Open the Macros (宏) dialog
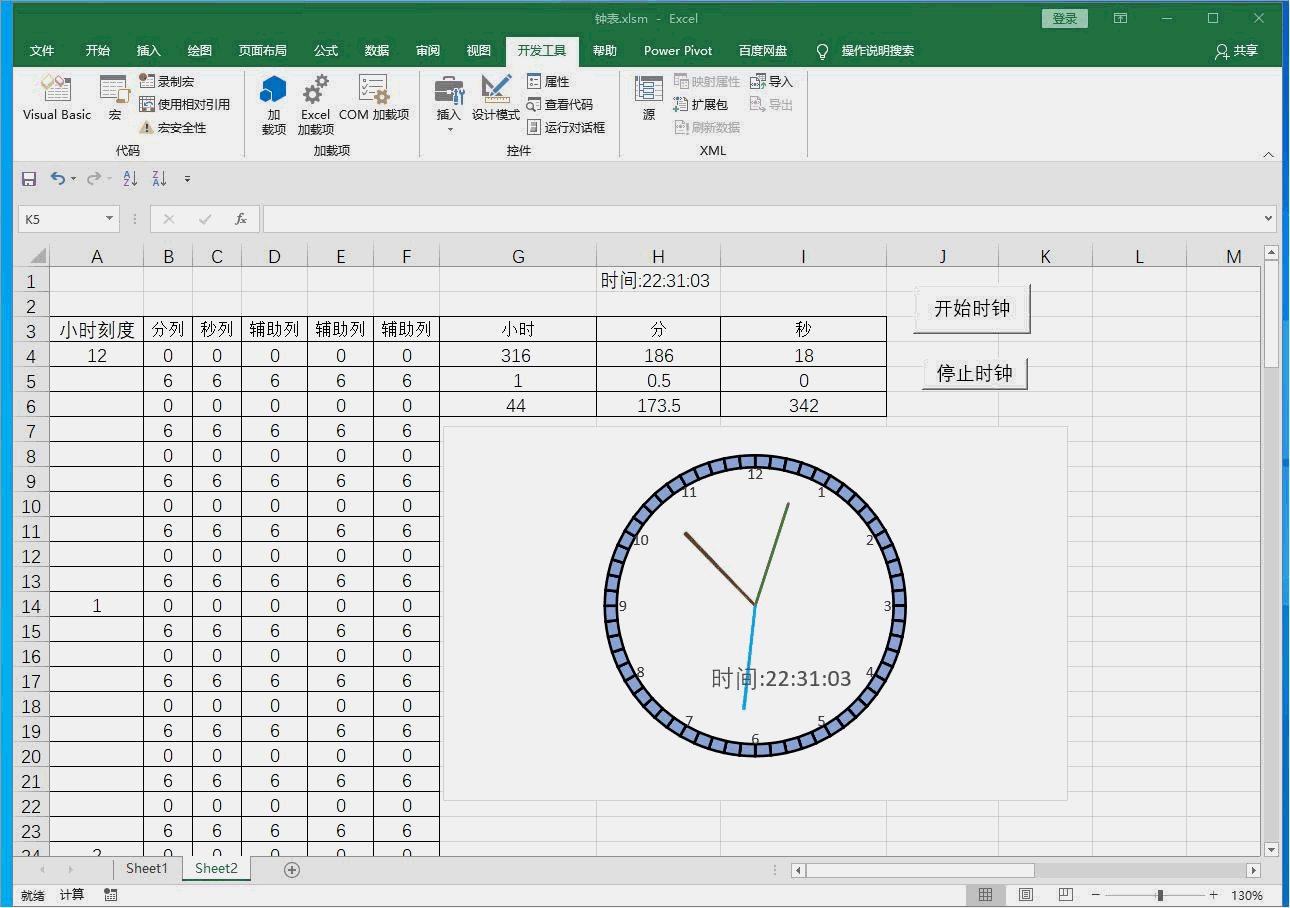 115,98
